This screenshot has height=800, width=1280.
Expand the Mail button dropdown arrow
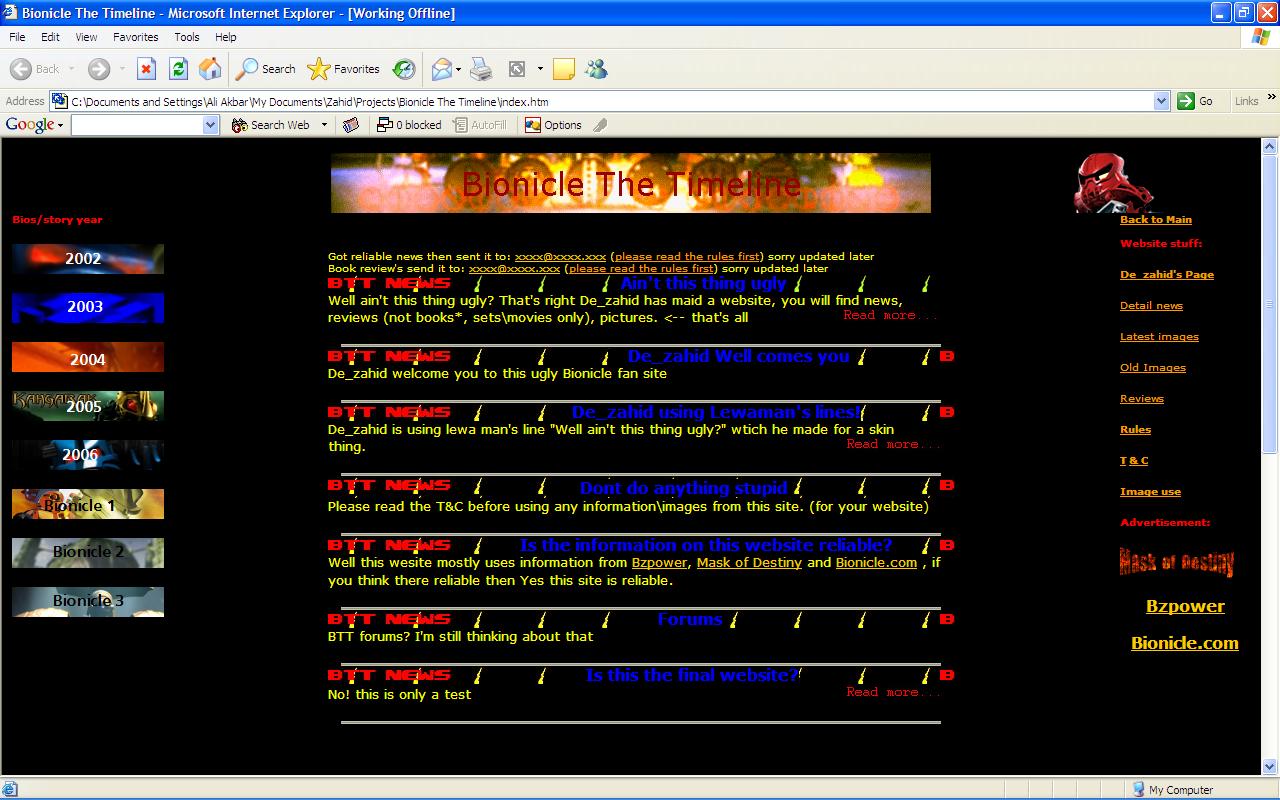(459, 69)
